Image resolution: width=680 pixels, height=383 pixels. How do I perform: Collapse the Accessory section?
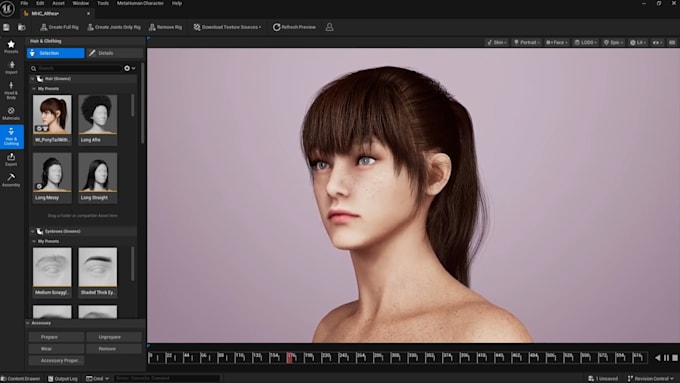pos(28,323)
